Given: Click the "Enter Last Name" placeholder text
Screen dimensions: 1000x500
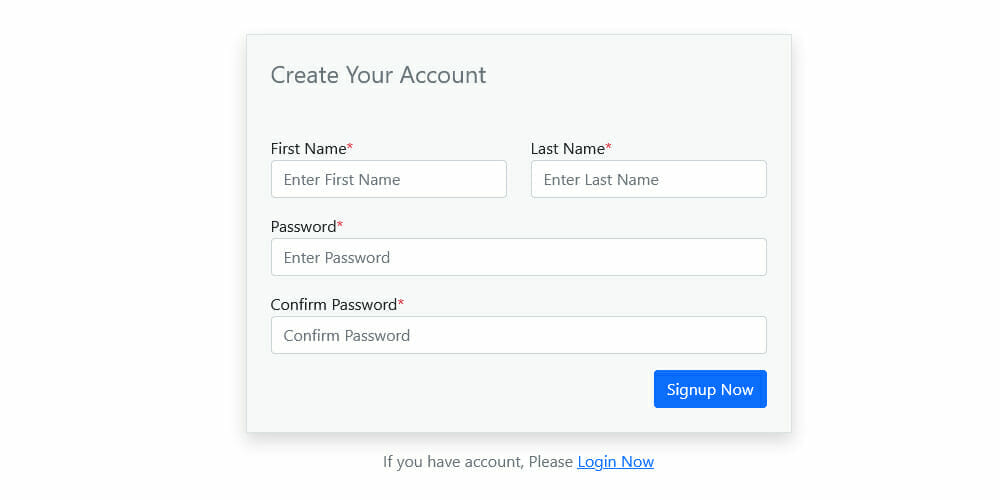Looking at the screenshot, I should coord(601,180).
